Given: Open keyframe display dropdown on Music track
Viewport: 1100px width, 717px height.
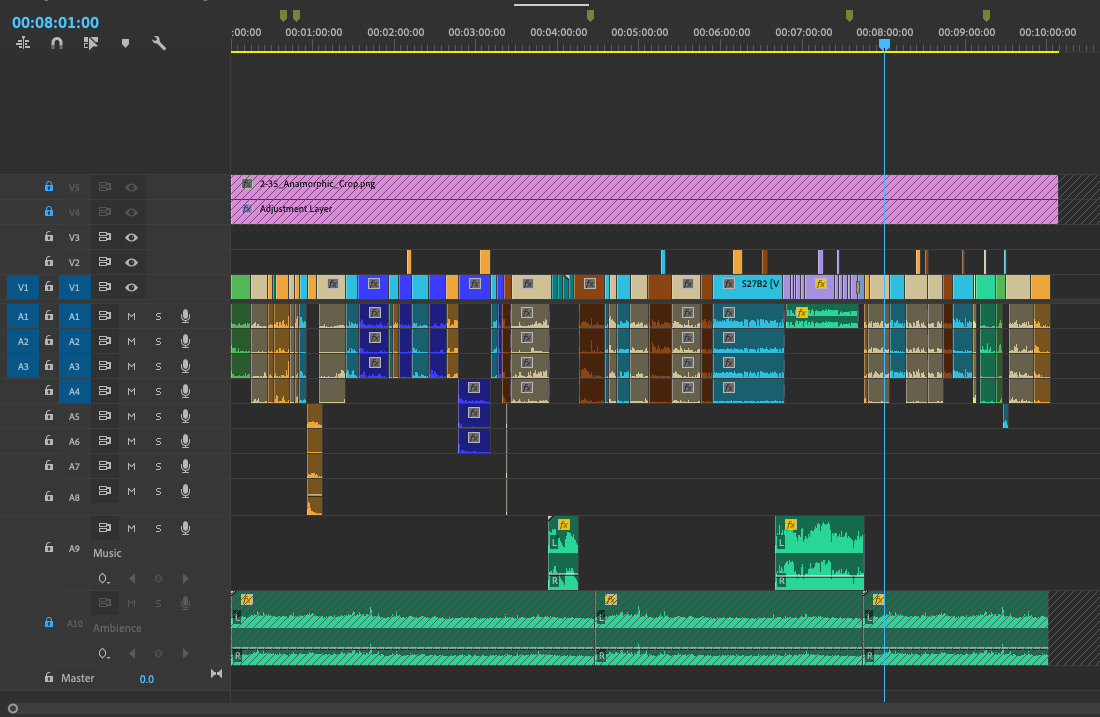Looking at the screenshot, I should click(x=104, y=578).
